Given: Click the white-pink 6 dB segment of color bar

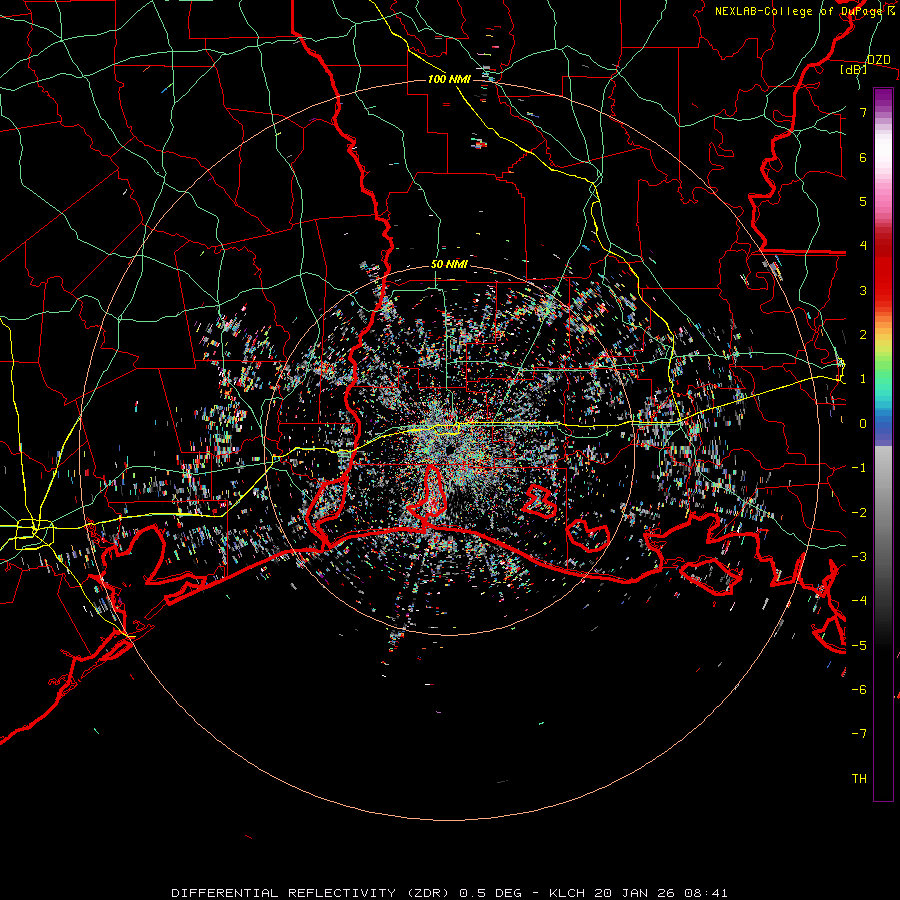Looking at the screenshot, I should tap(883, 157).
